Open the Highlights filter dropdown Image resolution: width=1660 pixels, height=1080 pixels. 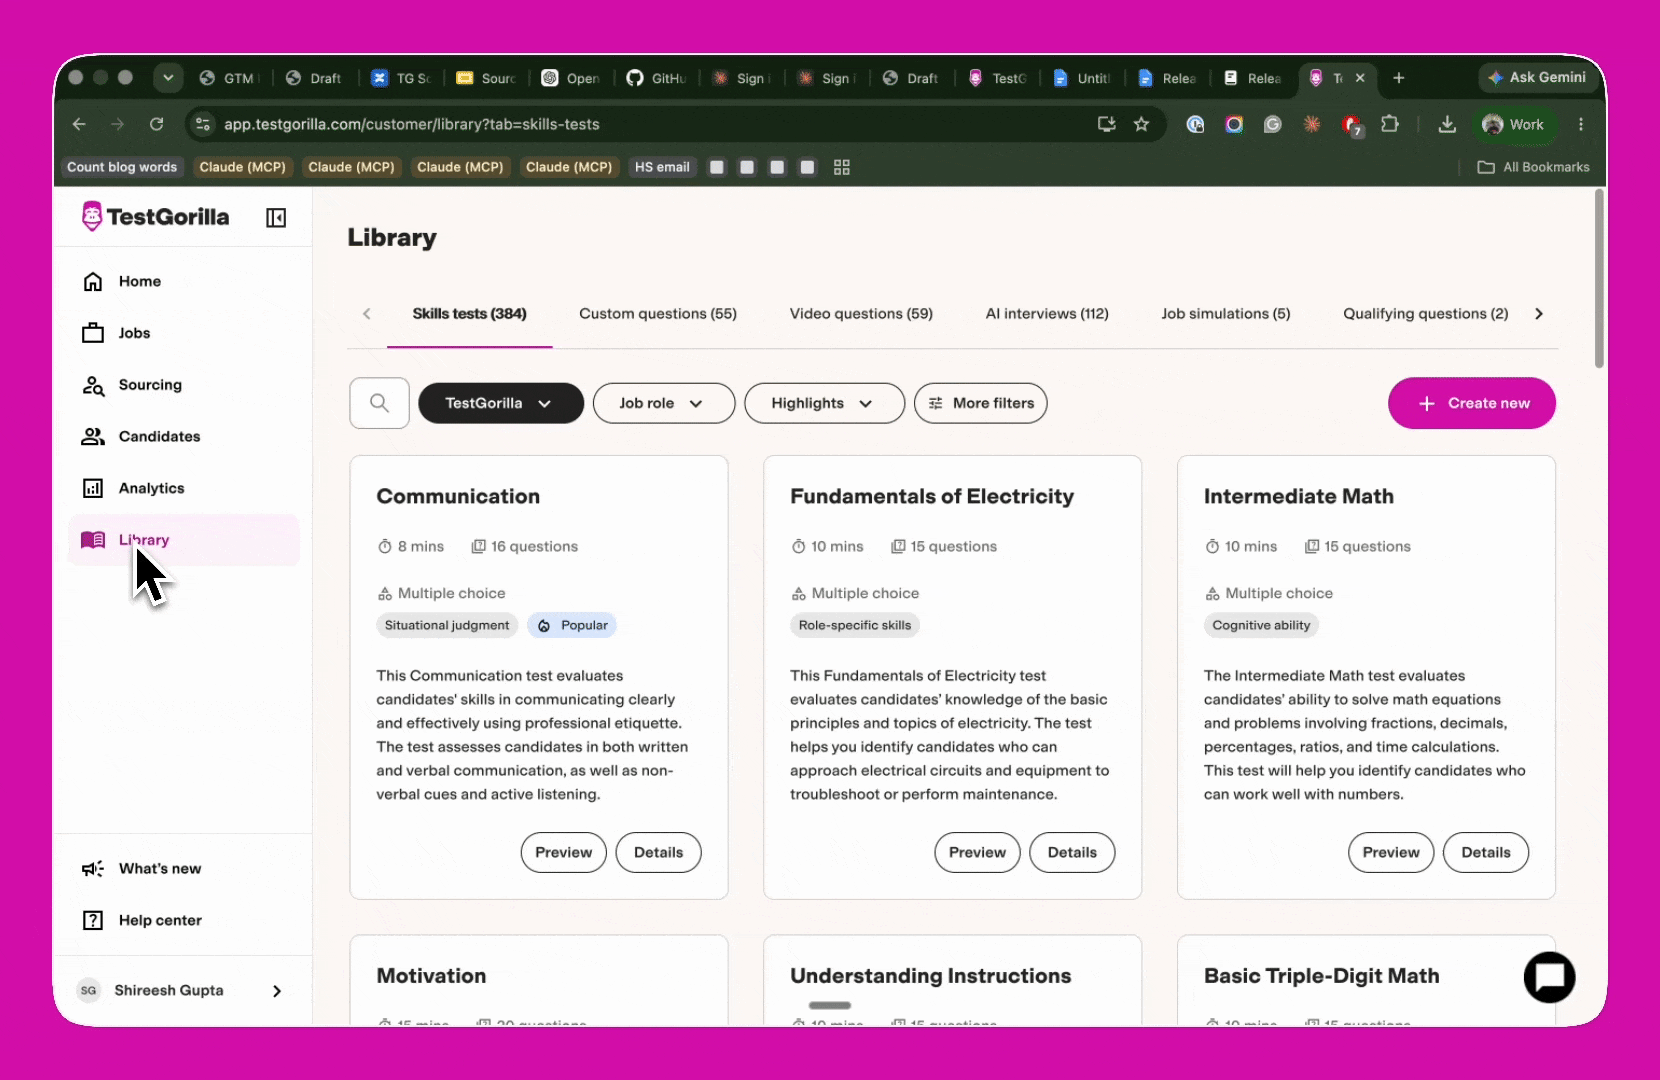coord(824,403)
